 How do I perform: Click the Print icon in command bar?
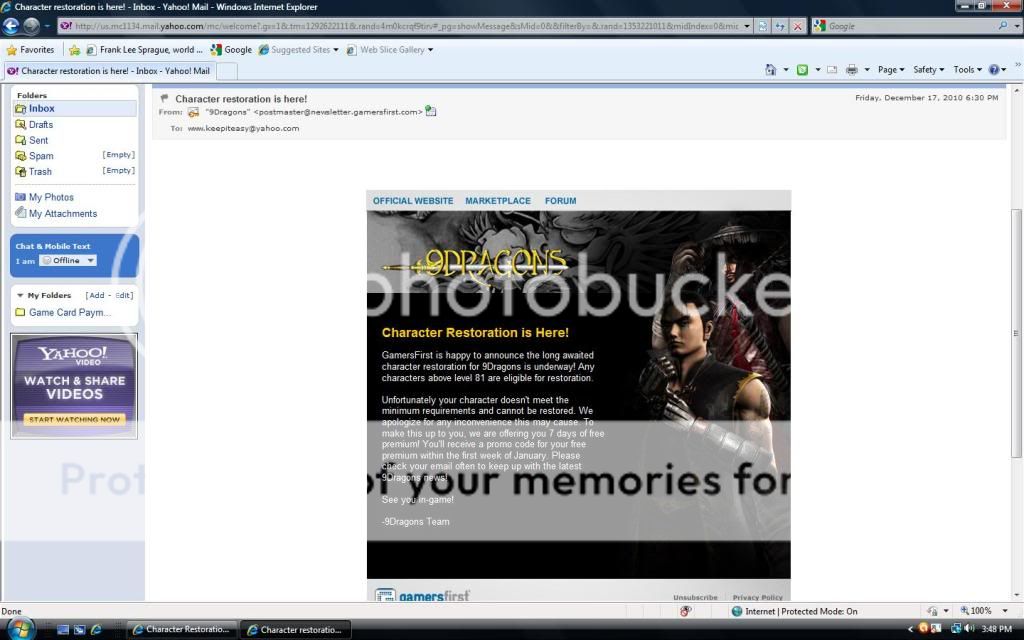(852, 69)
